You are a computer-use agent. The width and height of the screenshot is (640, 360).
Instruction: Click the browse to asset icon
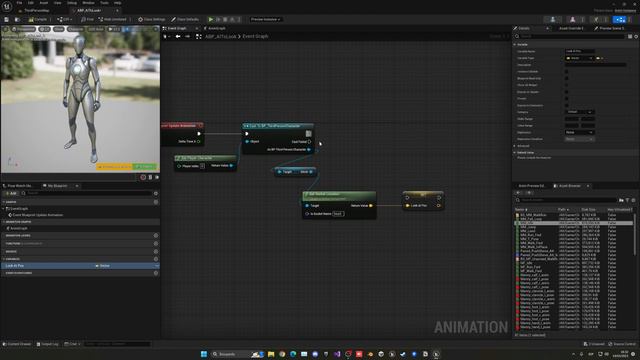(x=17, y=19)
